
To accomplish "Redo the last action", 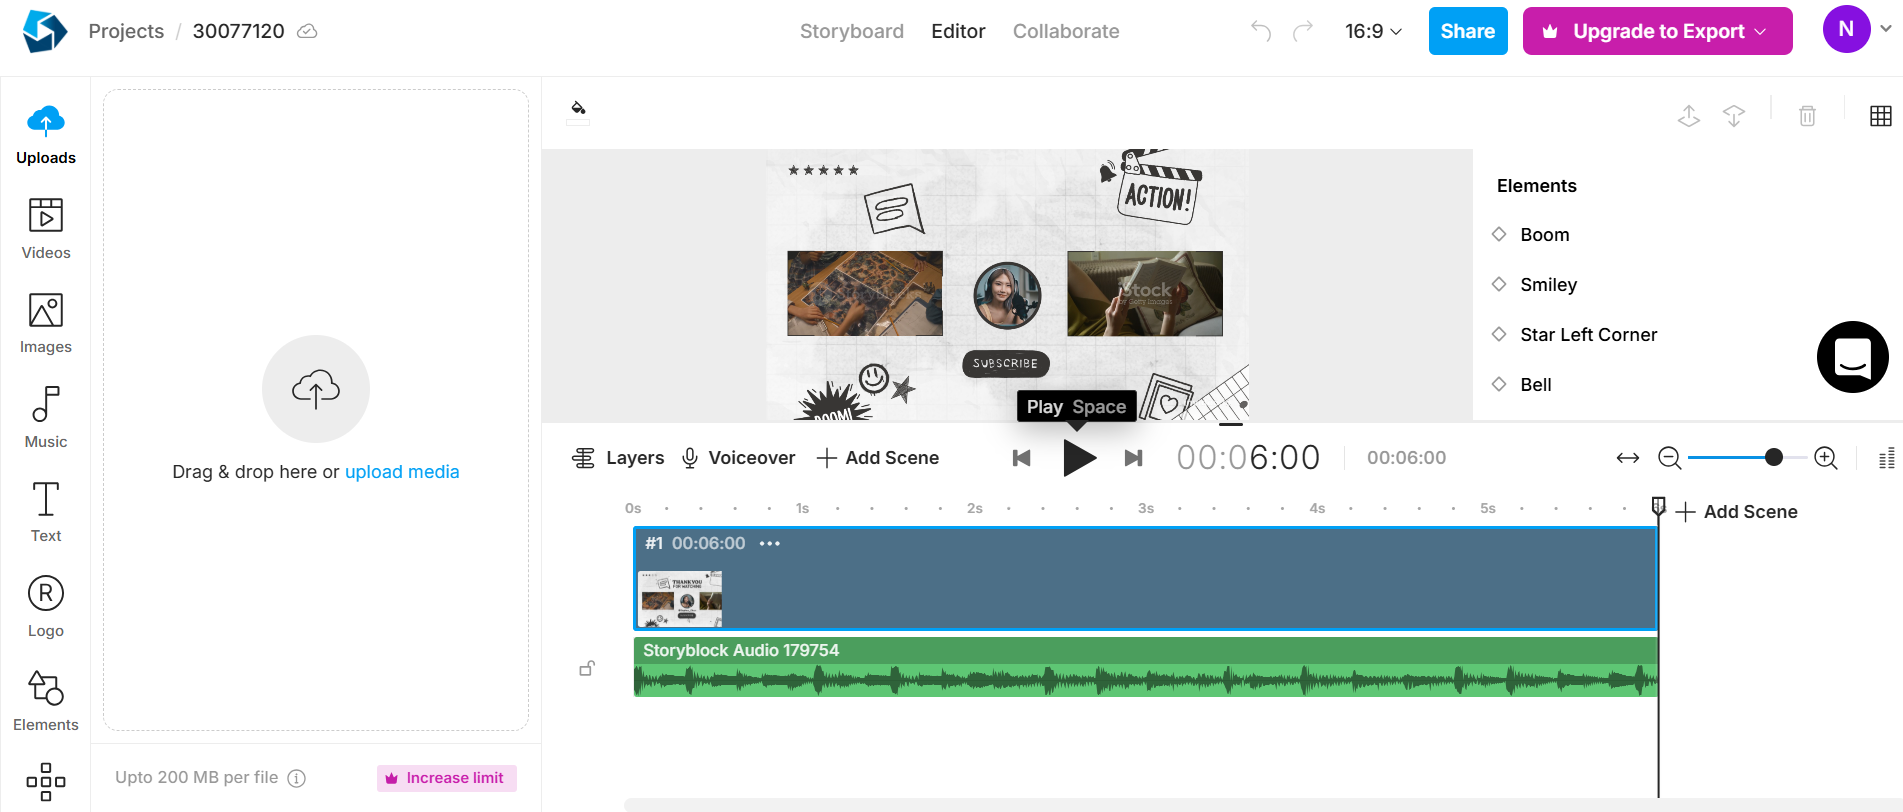I will click(1302, 31).
